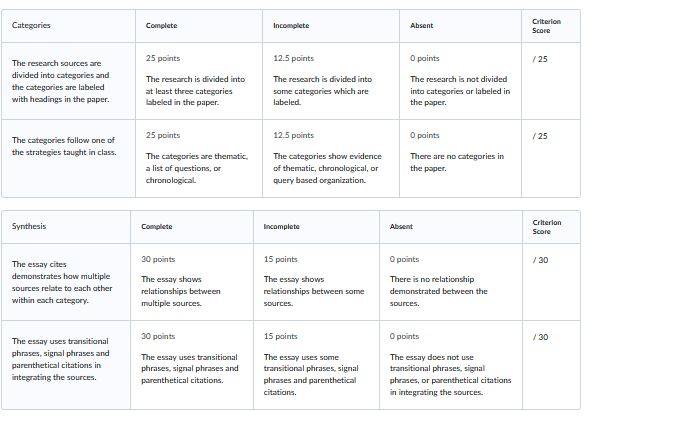Click the '/ 30' score for the transitional phrases row

pyautogui.click(x=540, y=337)
